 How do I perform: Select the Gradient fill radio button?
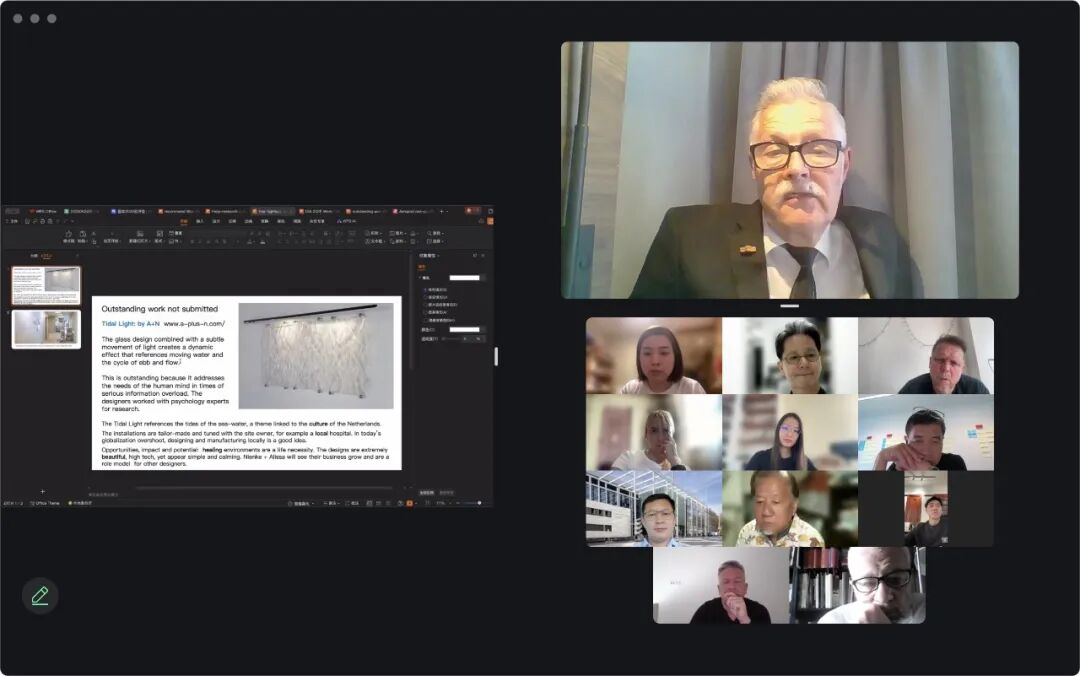pyautogui.click(x=425, y=297)
